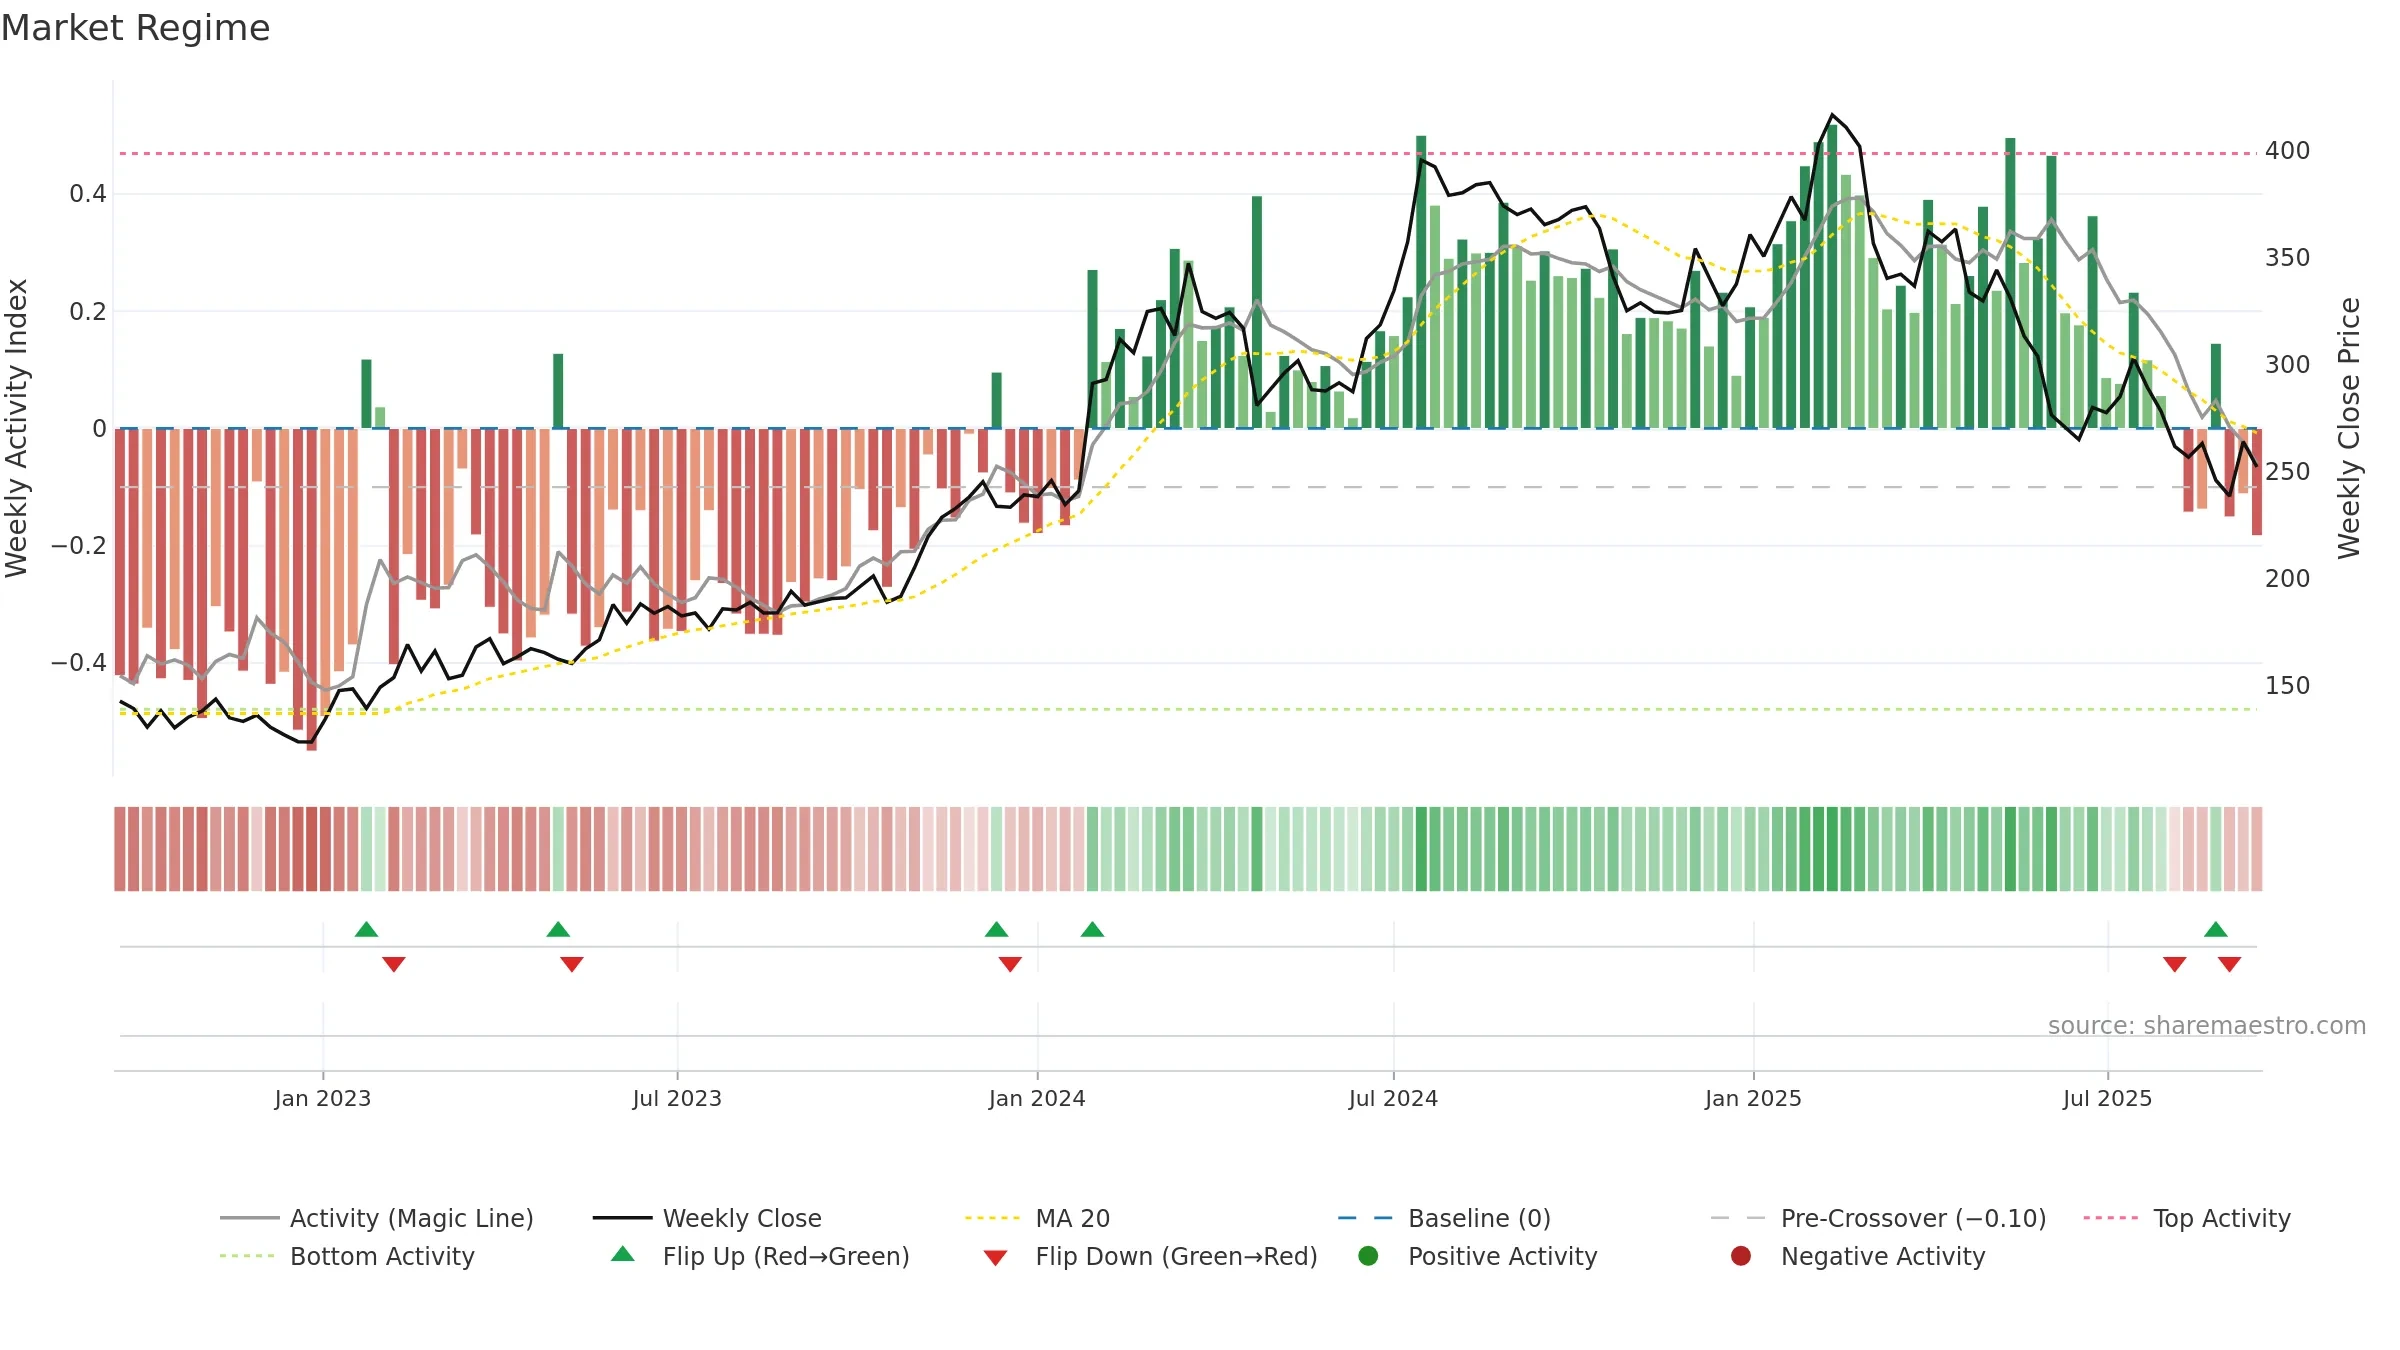
Task: Click the green triangle icon in legend
Action: (623, 1254)
